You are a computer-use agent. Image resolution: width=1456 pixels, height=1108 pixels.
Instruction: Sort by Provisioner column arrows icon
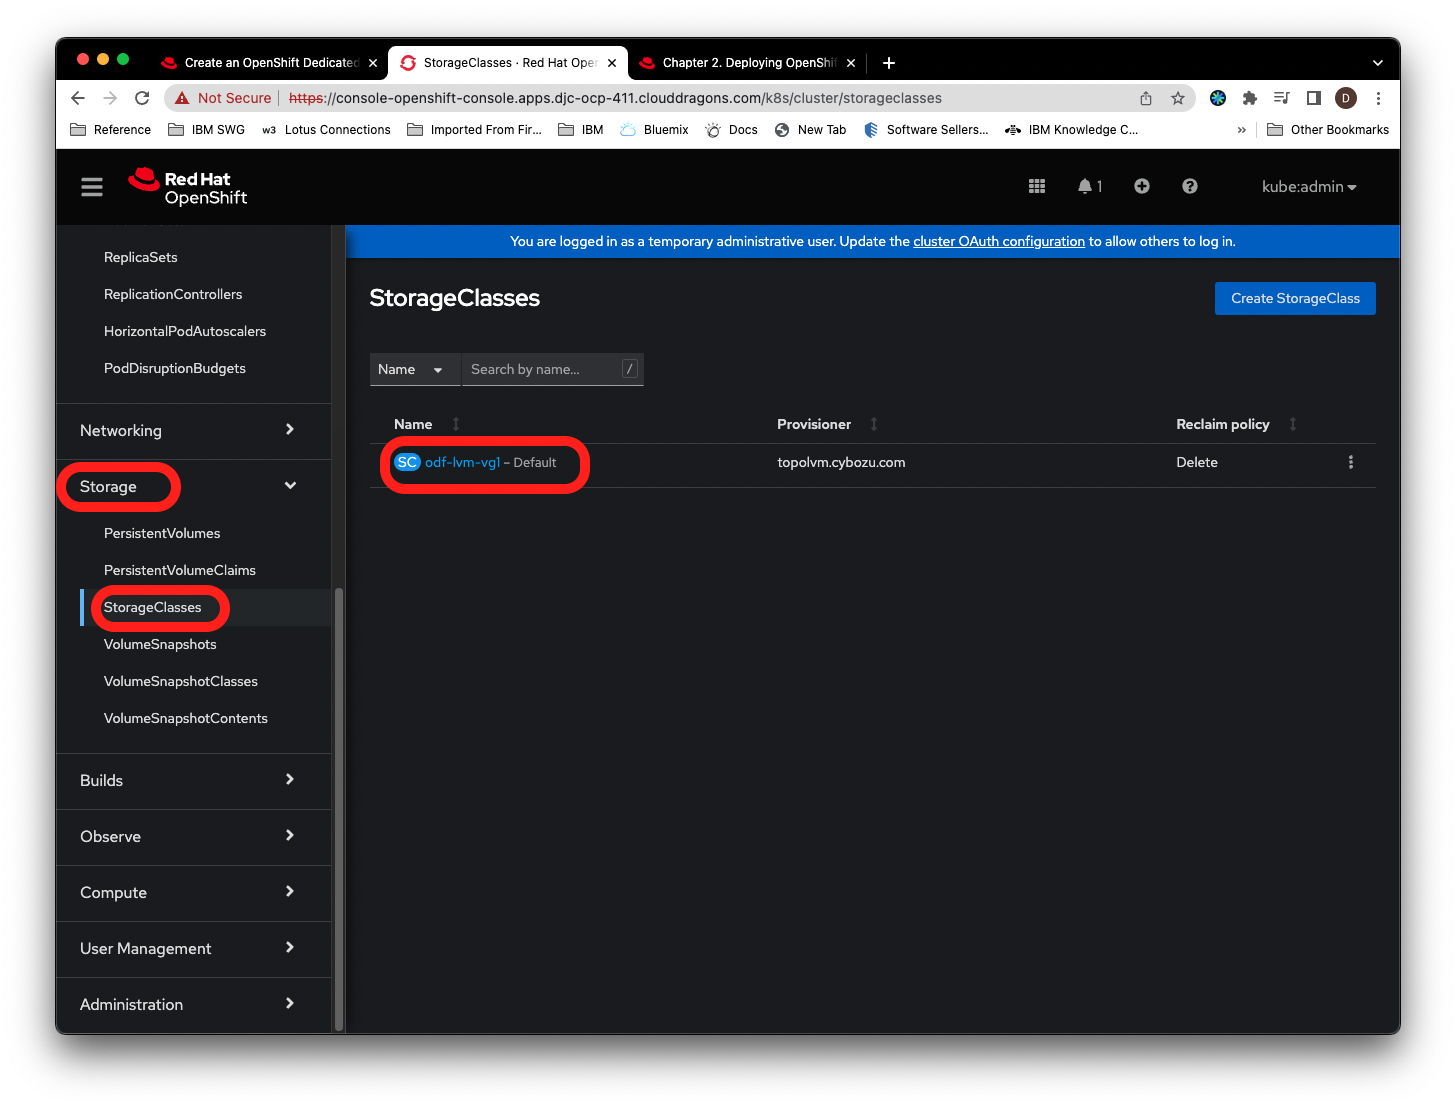(x=874, y=424)
